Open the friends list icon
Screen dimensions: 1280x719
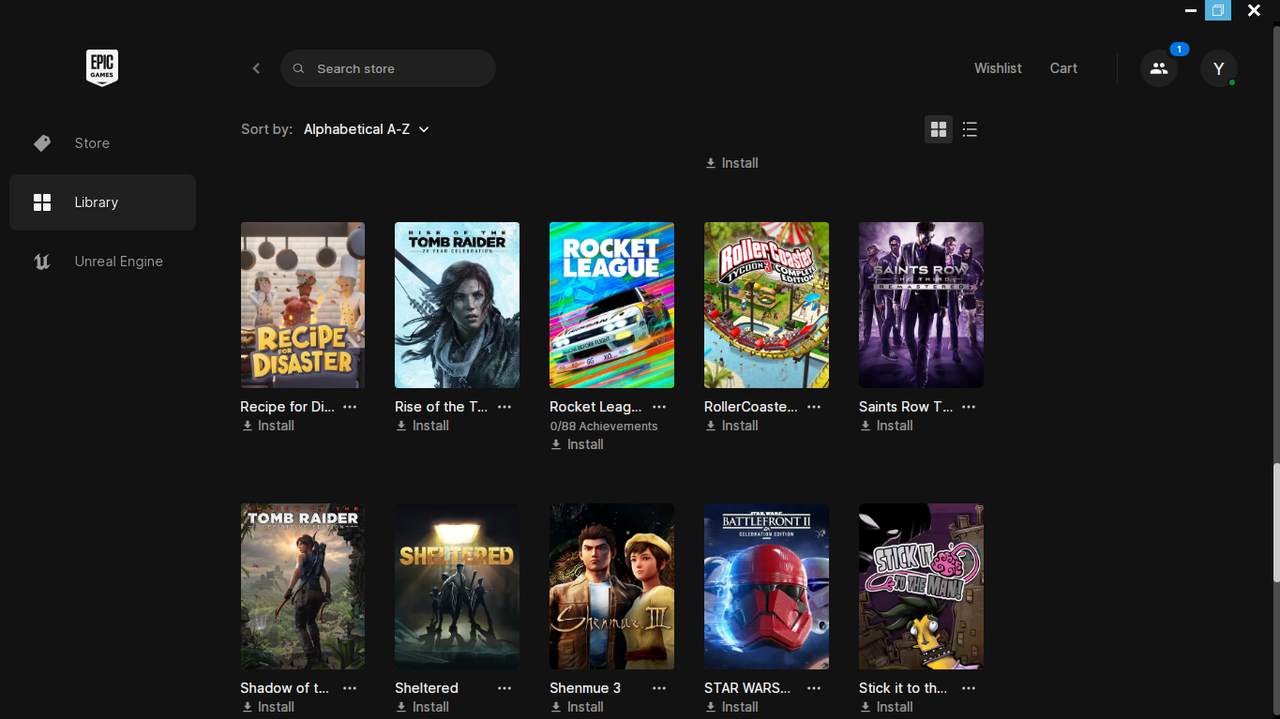click(1159, 68)
